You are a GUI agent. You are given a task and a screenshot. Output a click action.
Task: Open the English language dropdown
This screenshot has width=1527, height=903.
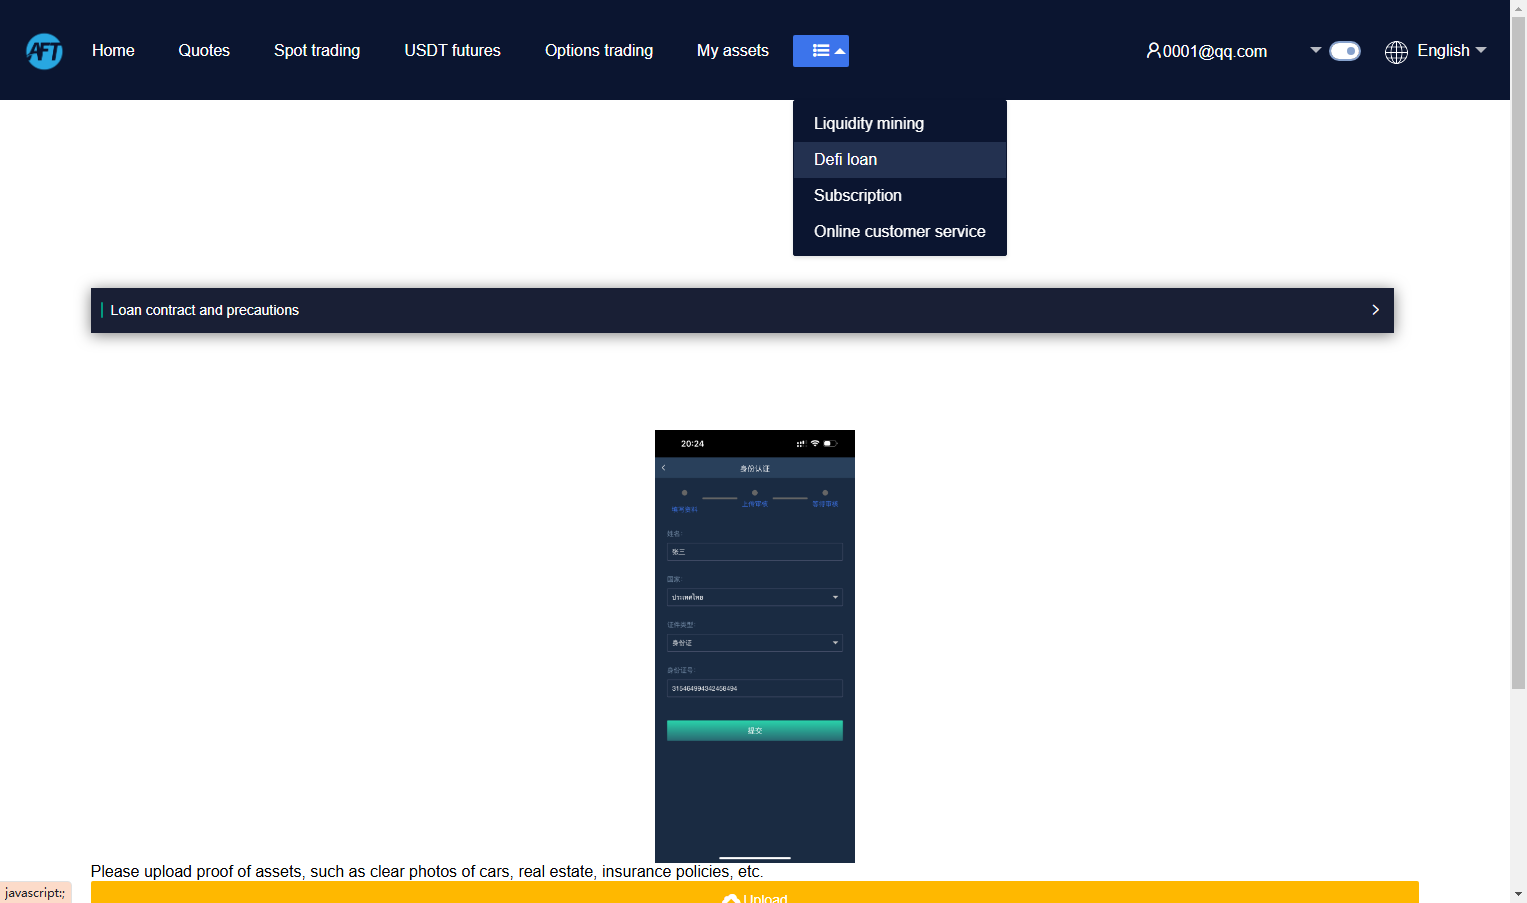1451,51
